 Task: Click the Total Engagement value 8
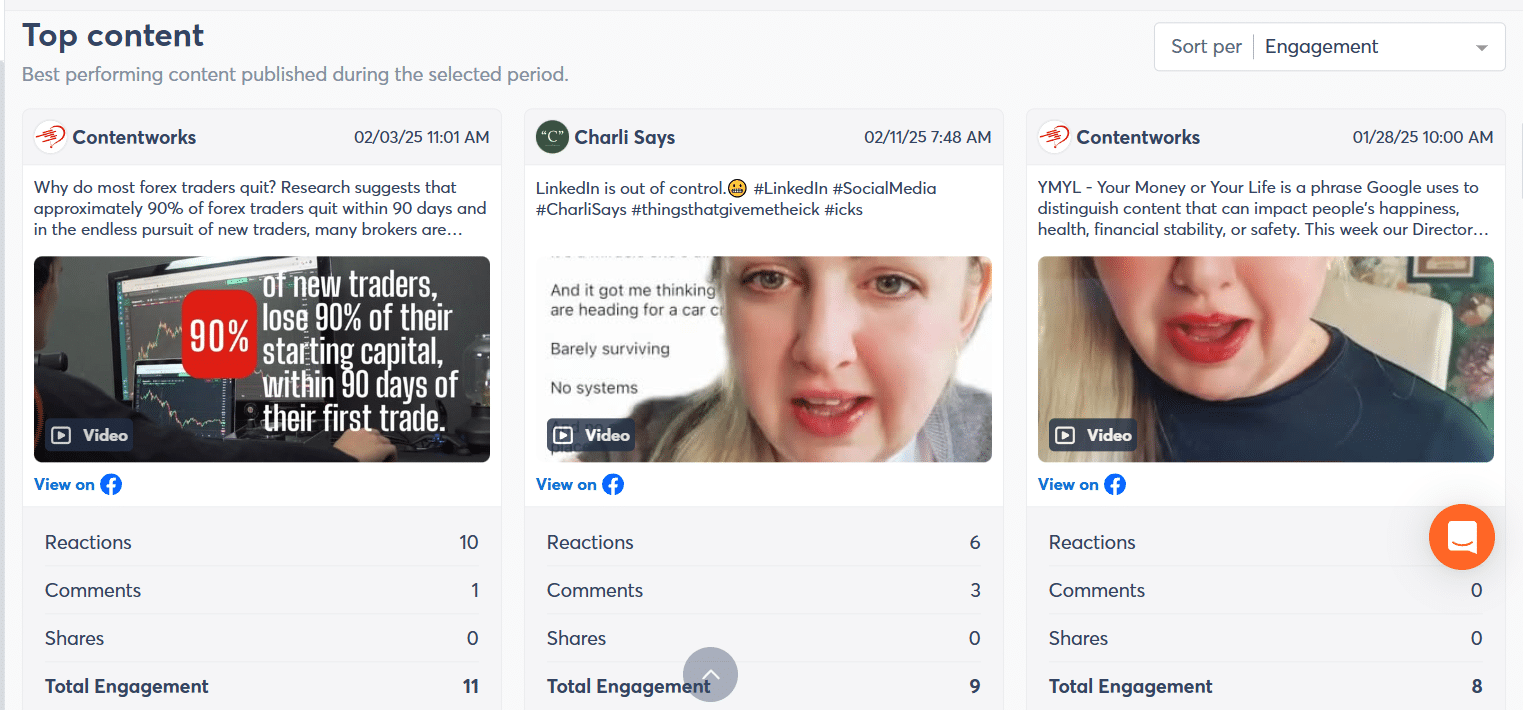pyautogui.click(x=1477, y=686)
